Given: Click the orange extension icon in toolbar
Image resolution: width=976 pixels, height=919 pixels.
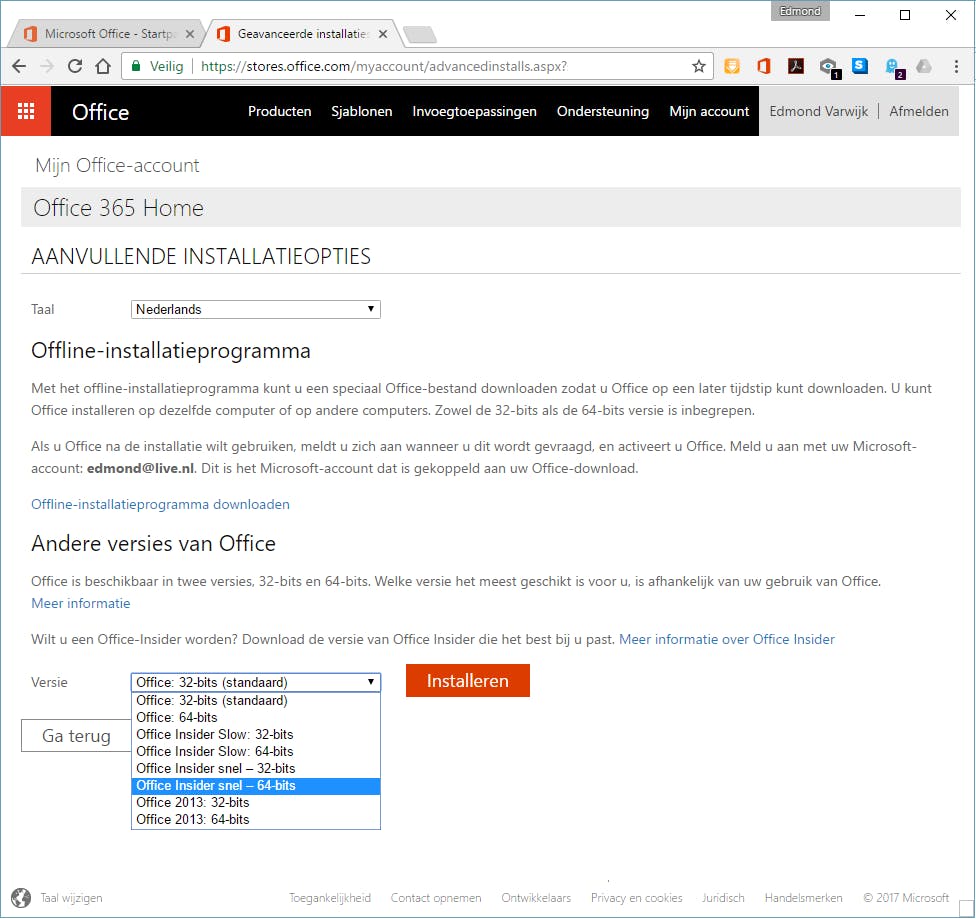Looking at the screenshot, I should coord(732,66).
